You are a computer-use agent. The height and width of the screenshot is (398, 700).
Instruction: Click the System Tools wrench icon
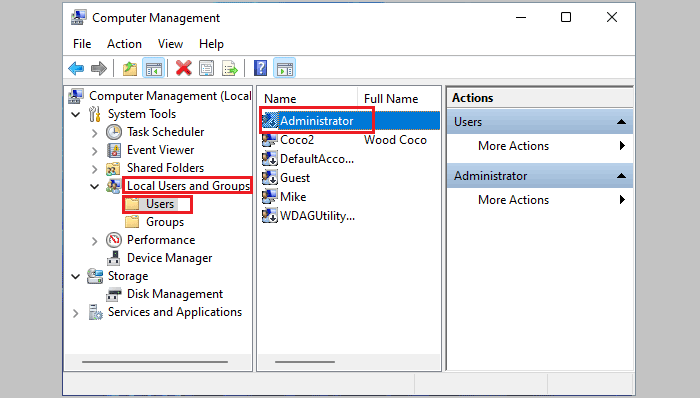click(94, 114)
